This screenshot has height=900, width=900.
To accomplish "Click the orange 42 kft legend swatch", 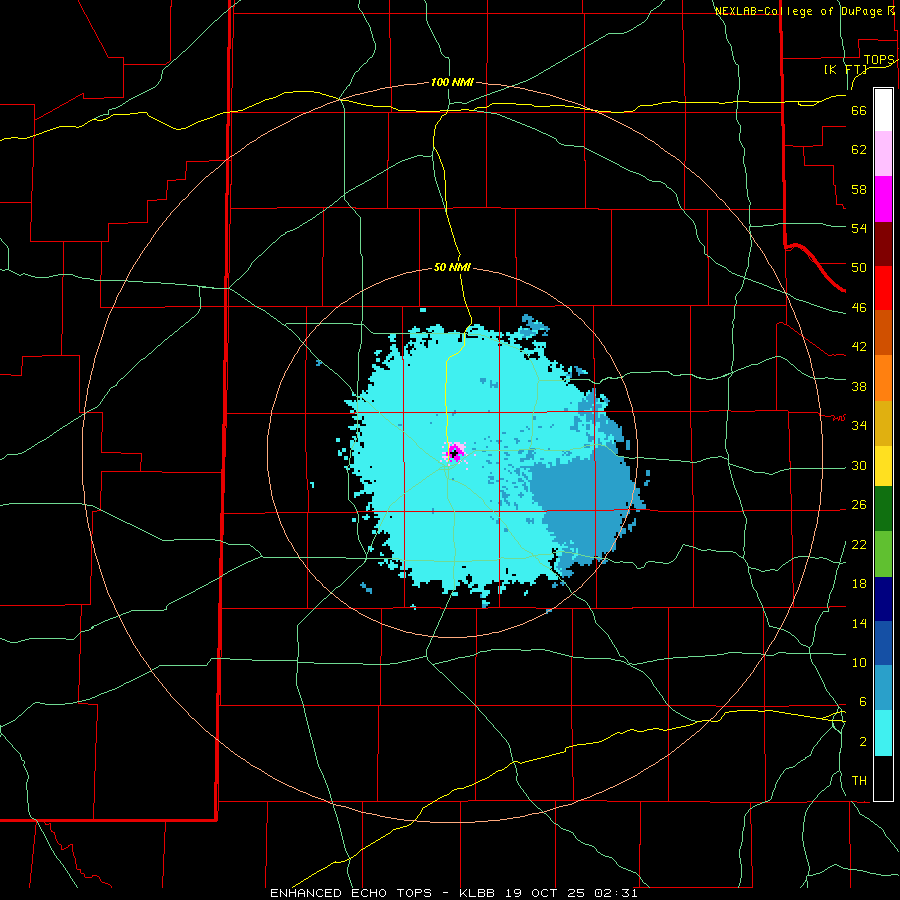I will click(x=883, y=378).
